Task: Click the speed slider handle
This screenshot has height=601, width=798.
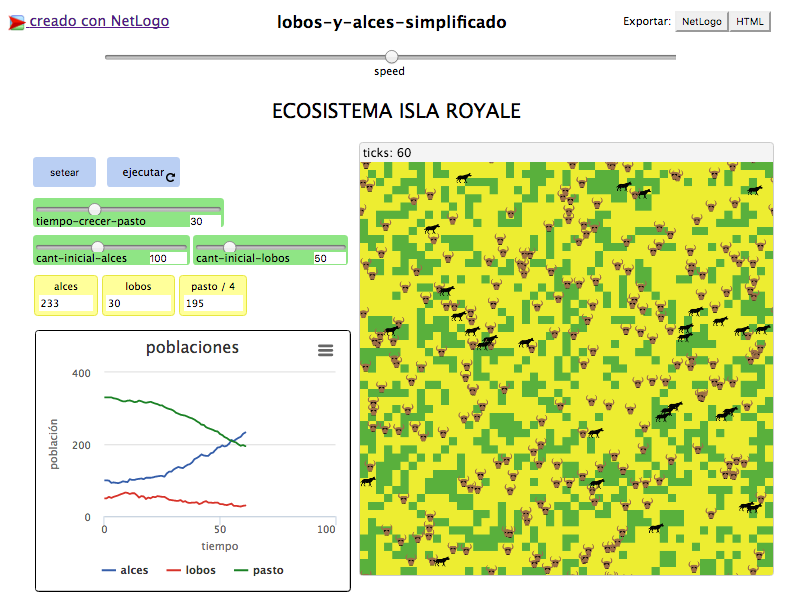Action: (391, 57)
